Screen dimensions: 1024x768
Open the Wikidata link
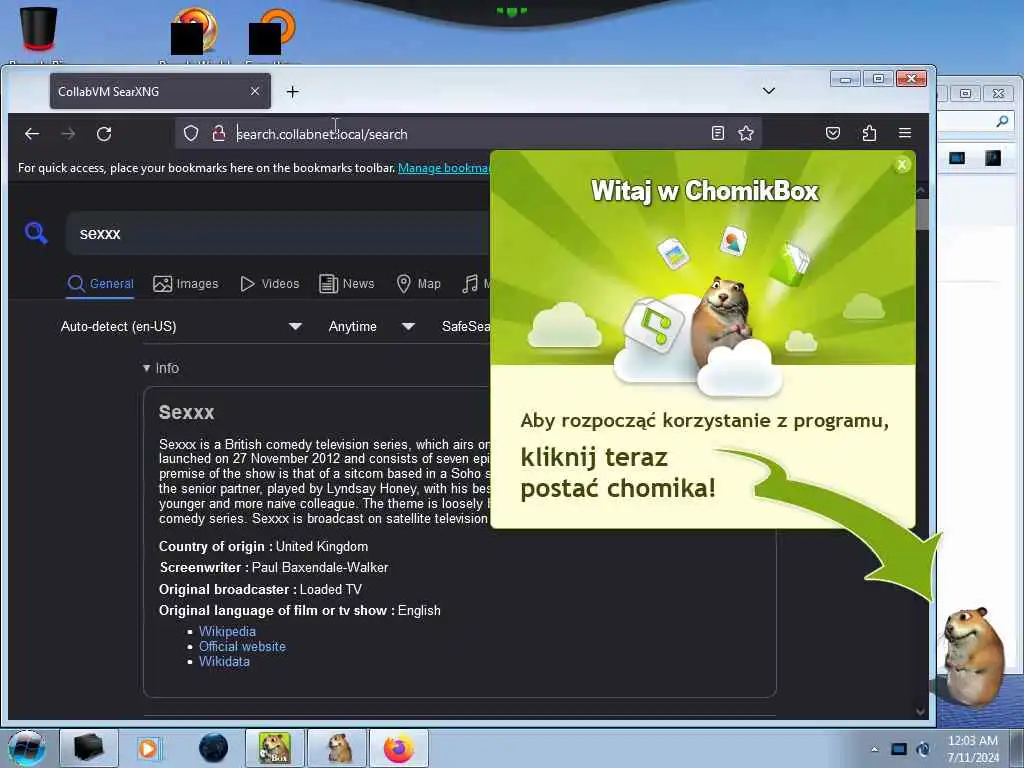pyautogui.click(x=224, y=662)
